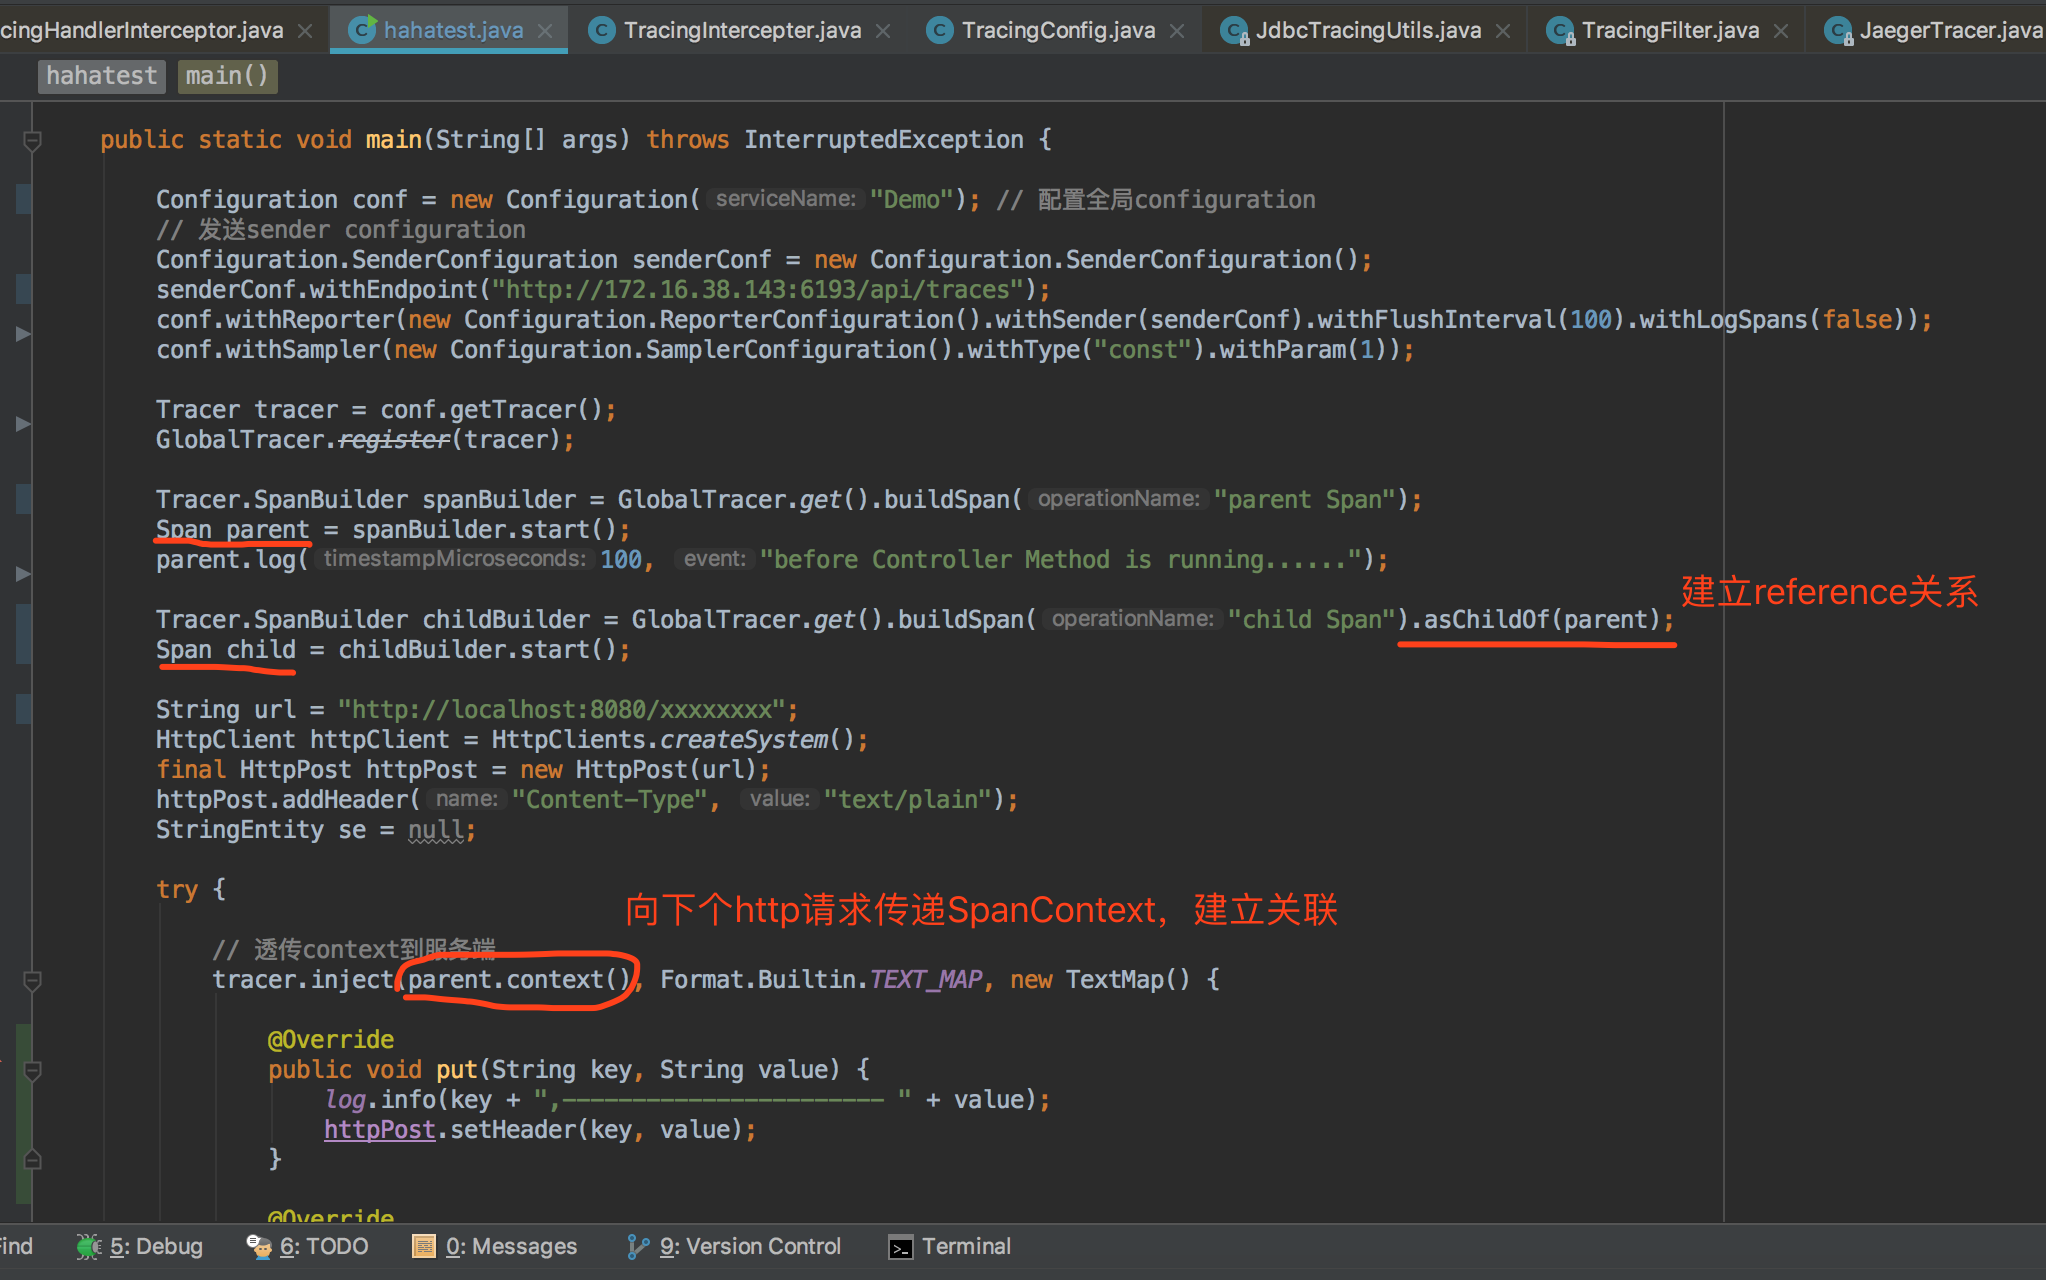Close the TracingIntercepter.java tab
Screen dimensions: 2046x1280
coord(883,31)
